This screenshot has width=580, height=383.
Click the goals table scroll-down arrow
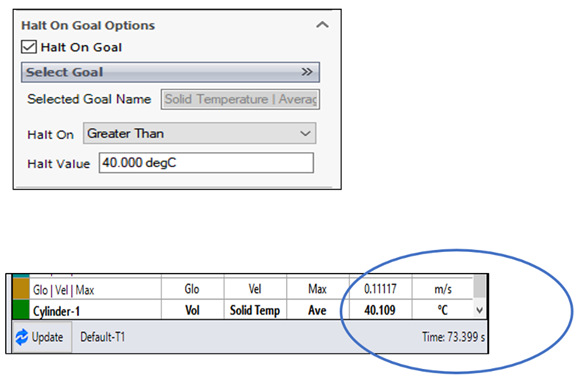click(x=479, y=310)
